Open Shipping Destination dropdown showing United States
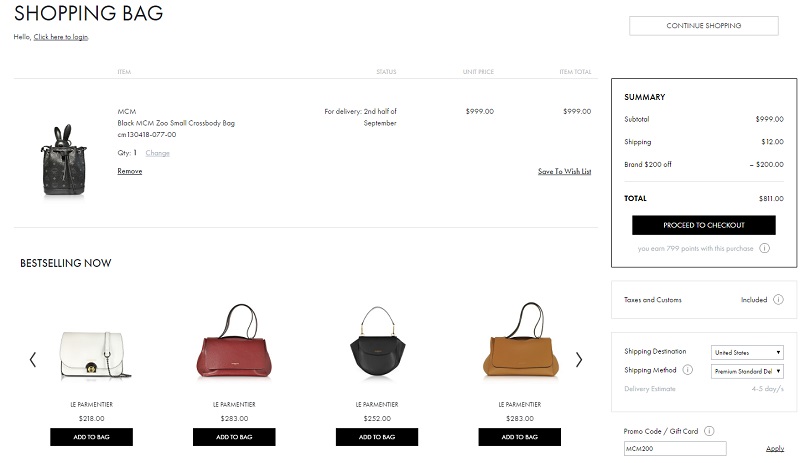800x463 pixels. [746, 352]
